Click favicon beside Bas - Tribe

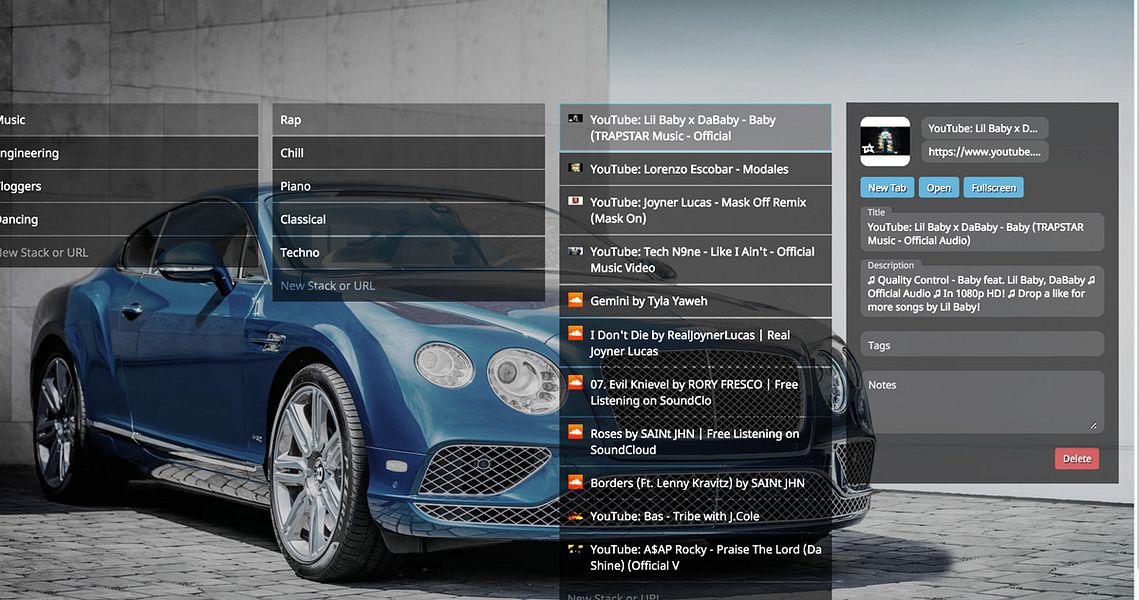click(575, 516)
